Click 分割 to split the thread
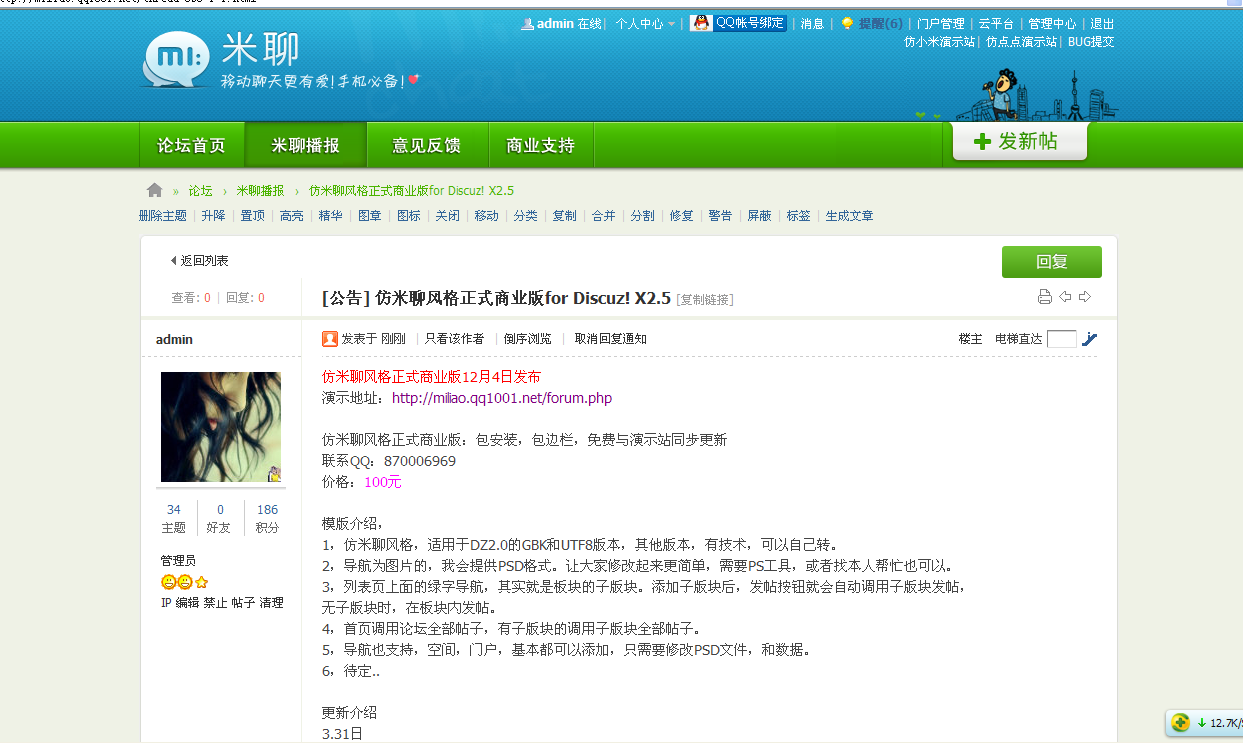The image size is (1243, 743). tap(643, 216)
